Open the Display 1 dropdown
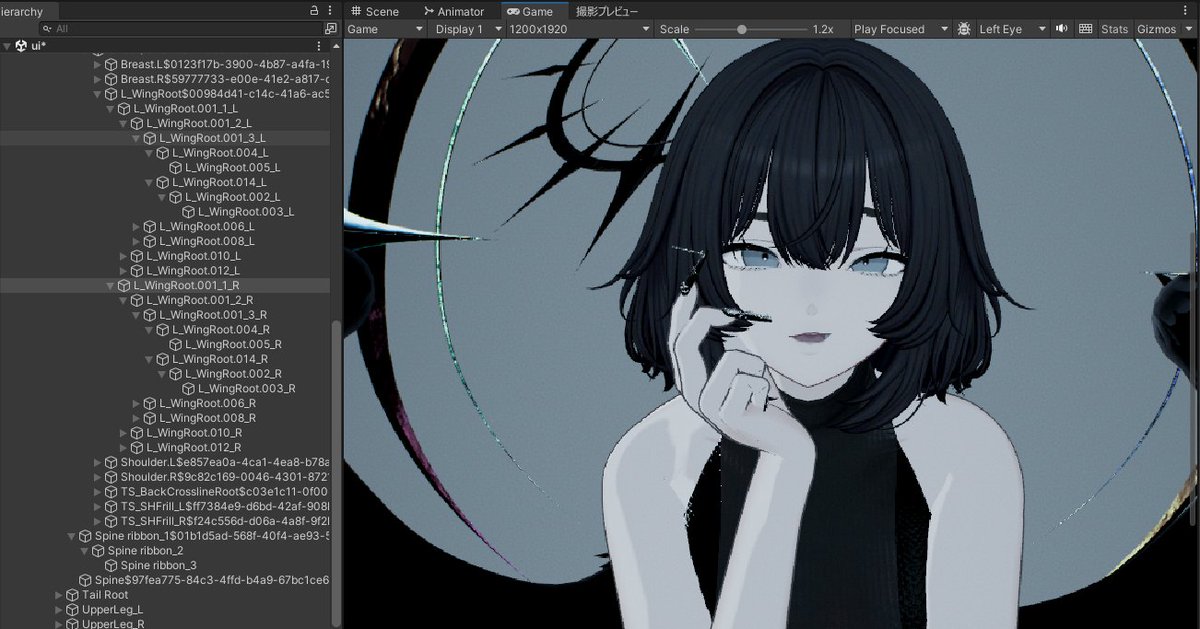1200x629 pixels. click(x=466, y=29)
